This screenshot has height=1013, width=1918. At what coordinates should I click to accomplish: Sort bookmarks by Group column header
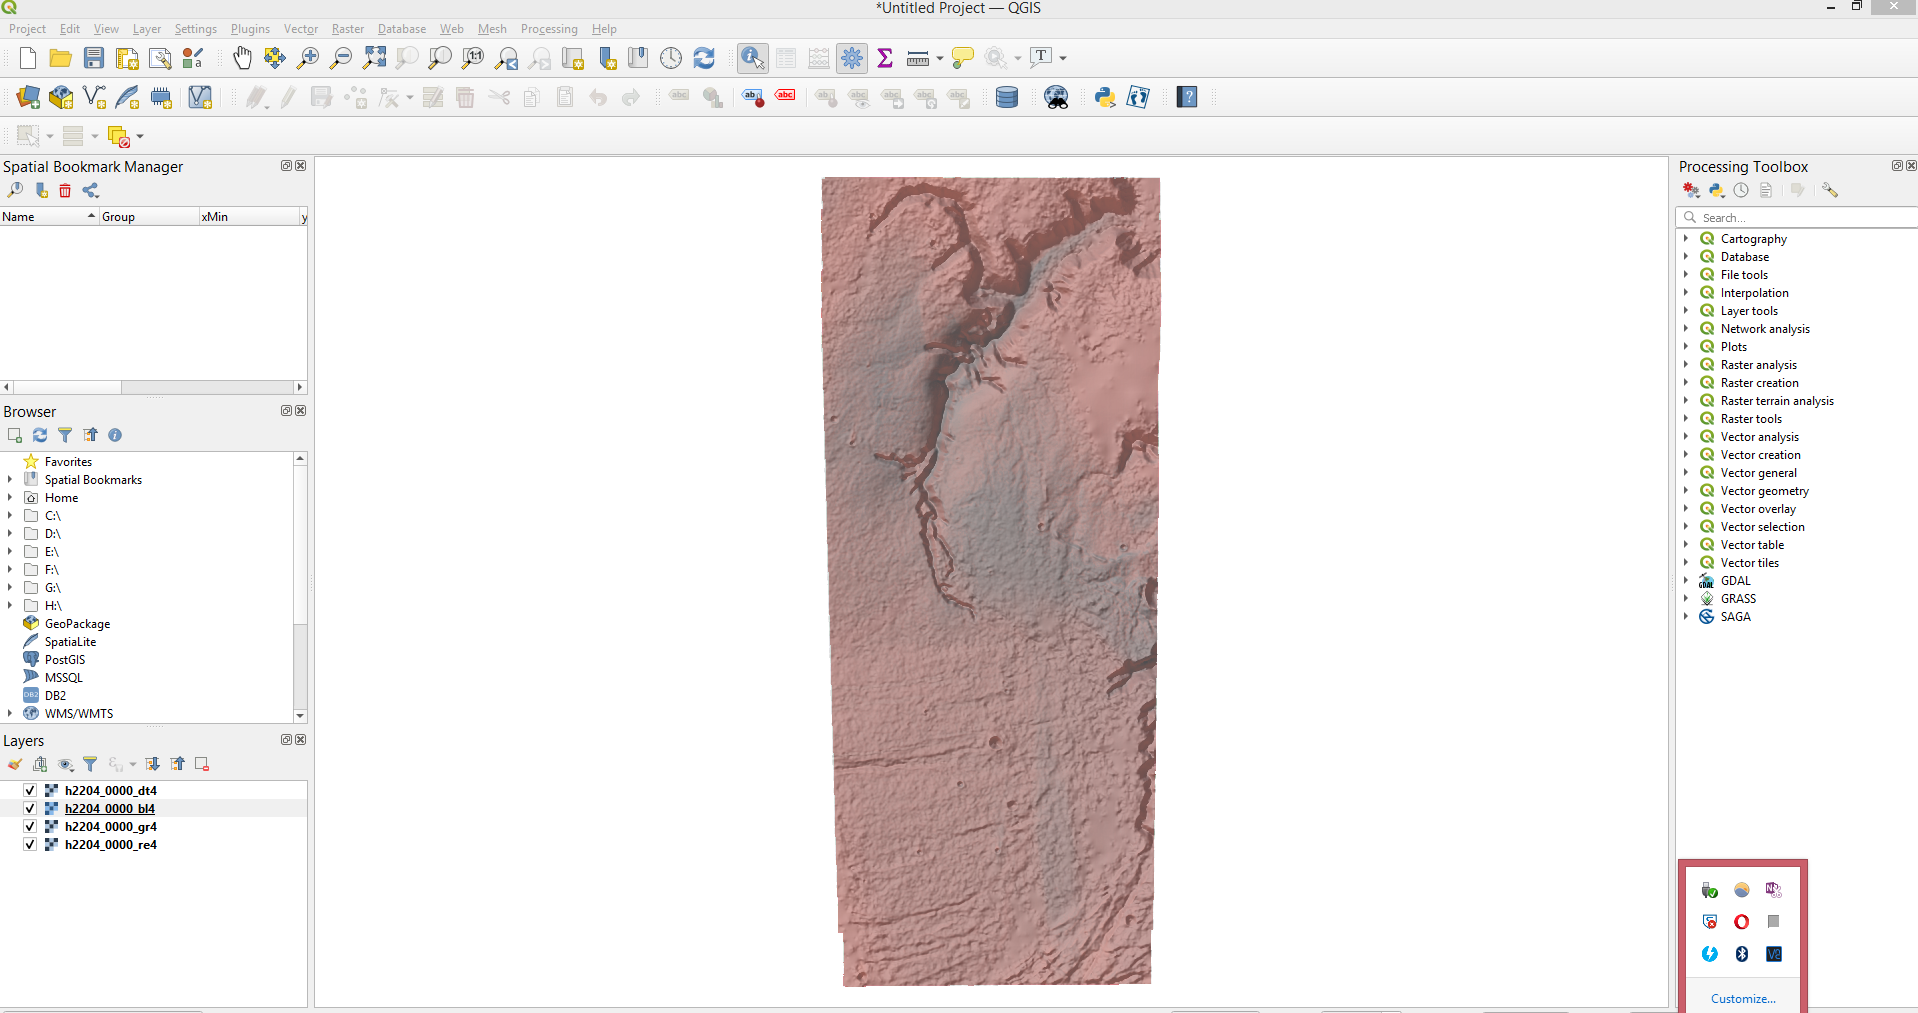point(149,216)
